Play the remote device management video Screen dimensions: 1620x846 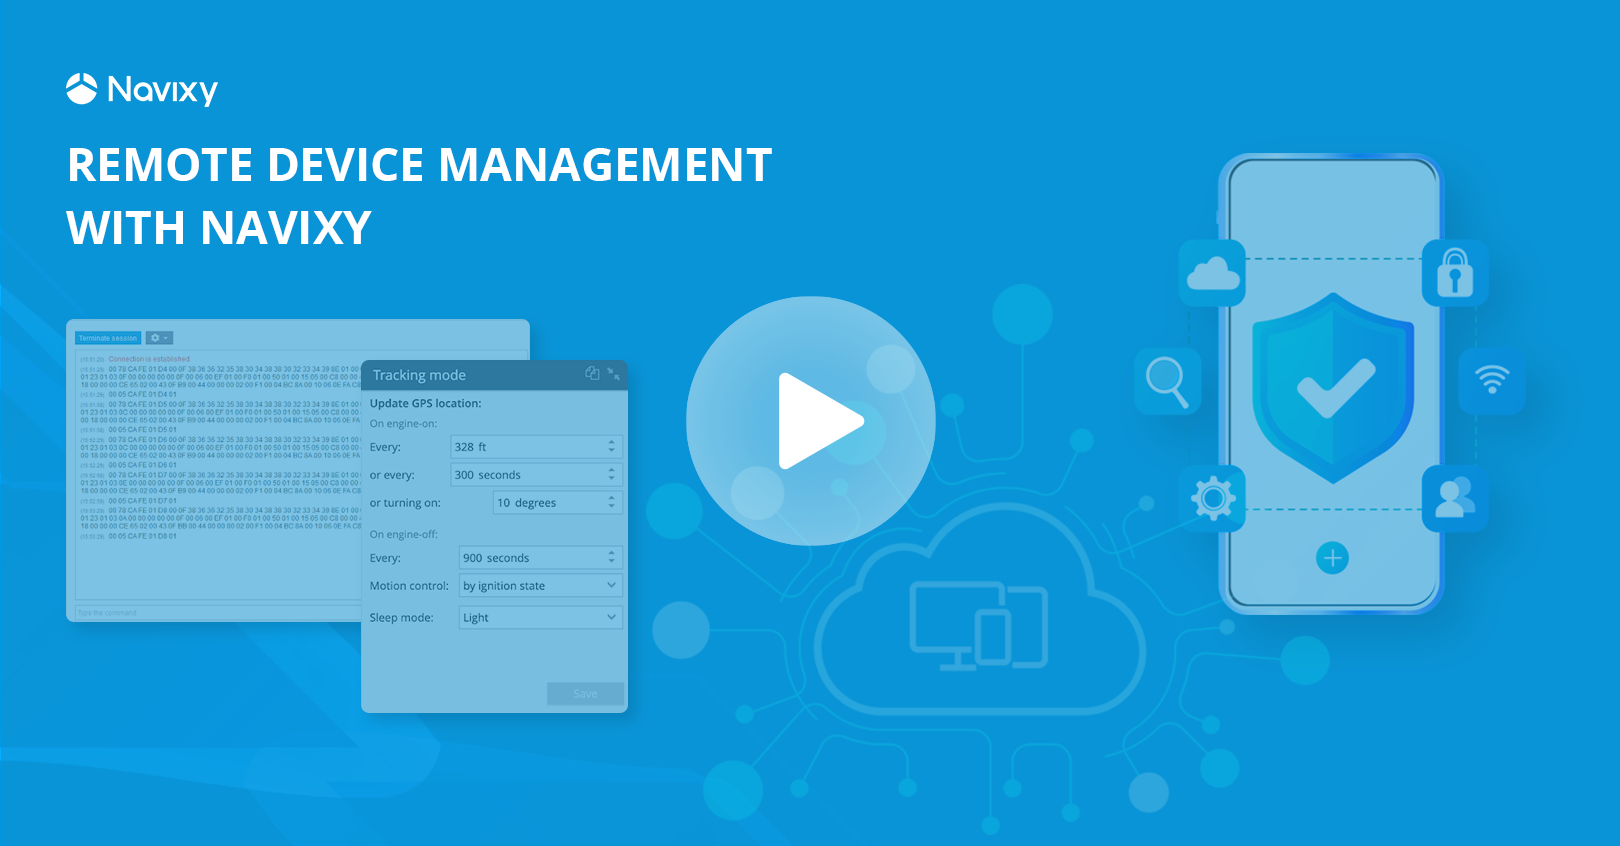[x=811, y=421]
